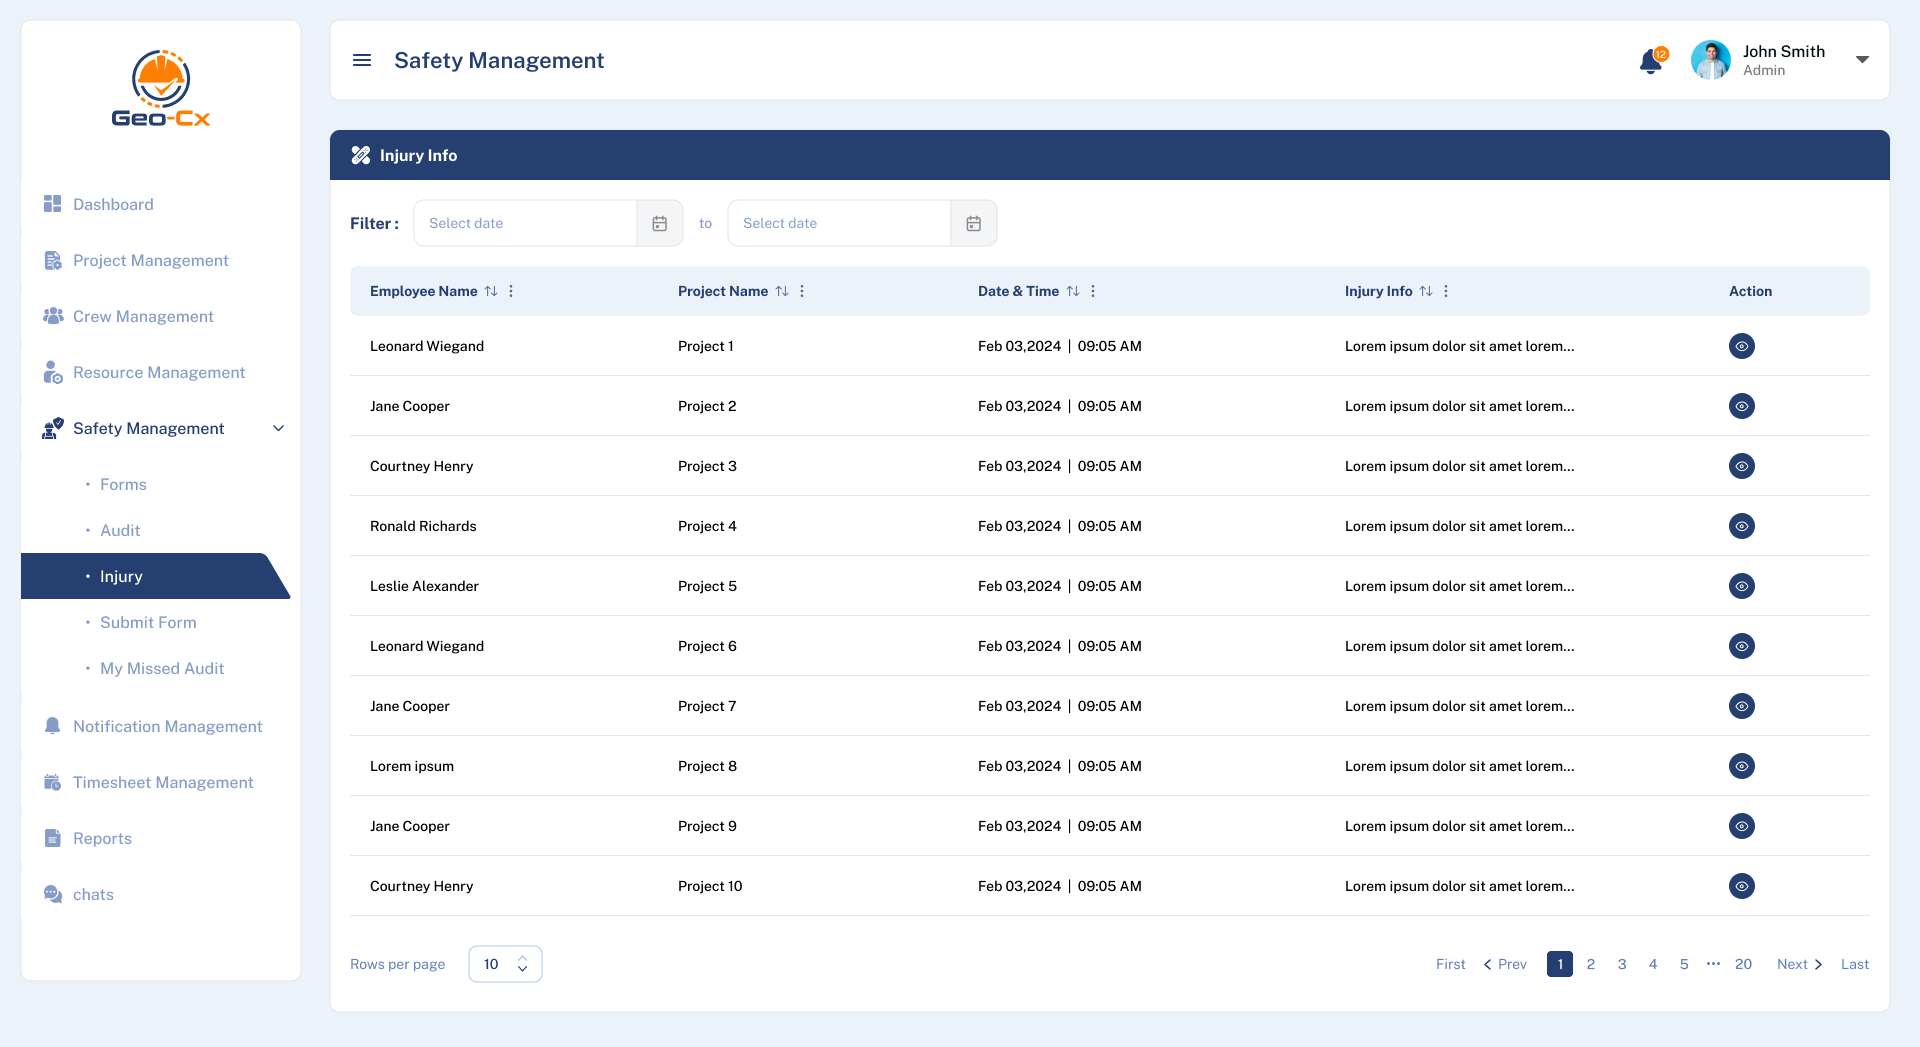Open calendar picker for start date
1920x1047 pixels.
point(660,223)
